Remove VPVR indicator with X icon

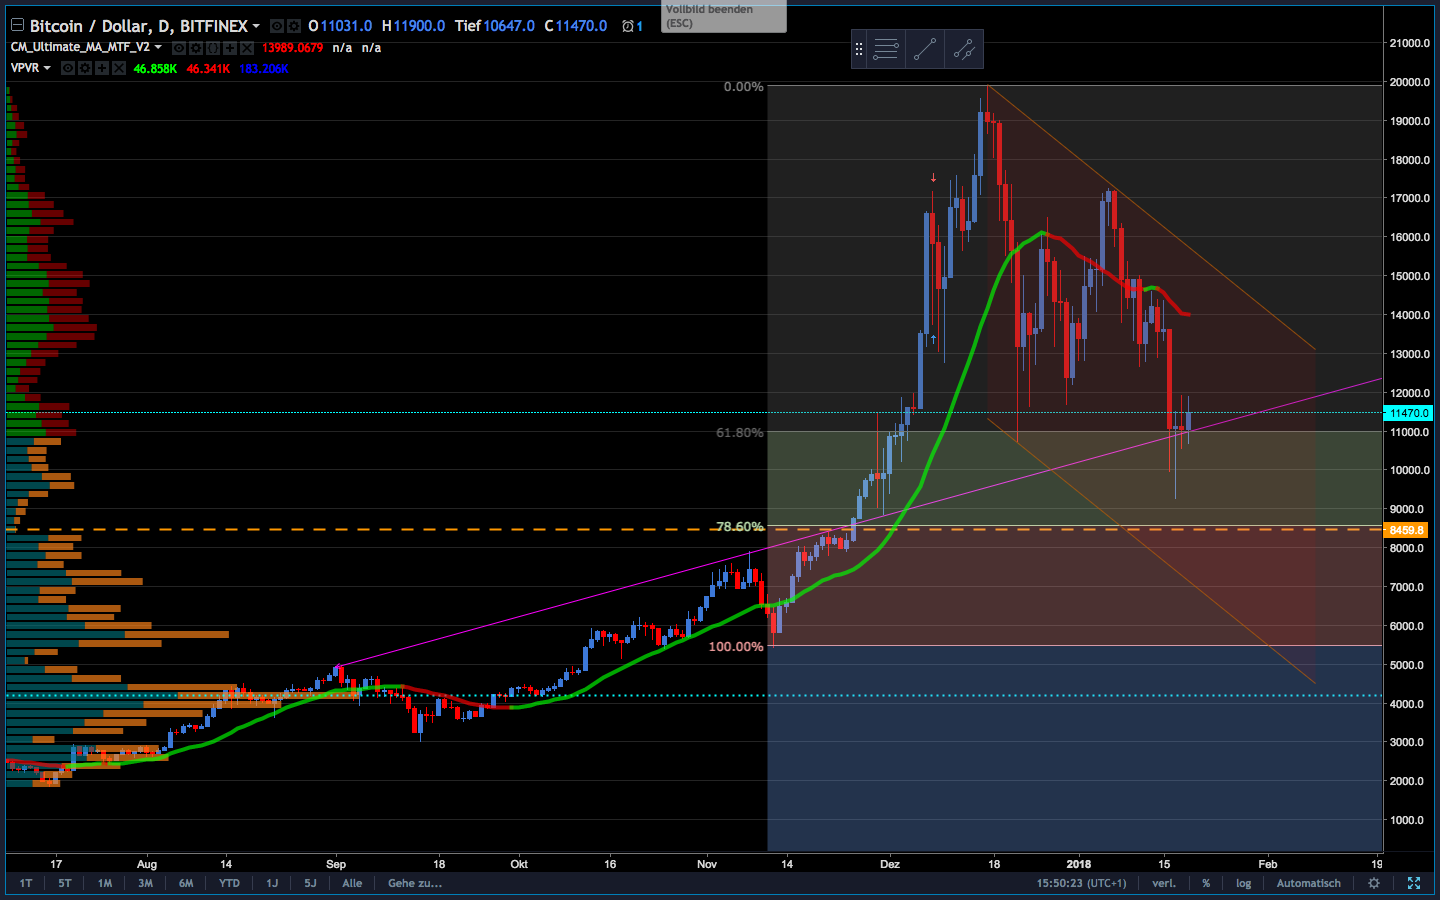119,68
